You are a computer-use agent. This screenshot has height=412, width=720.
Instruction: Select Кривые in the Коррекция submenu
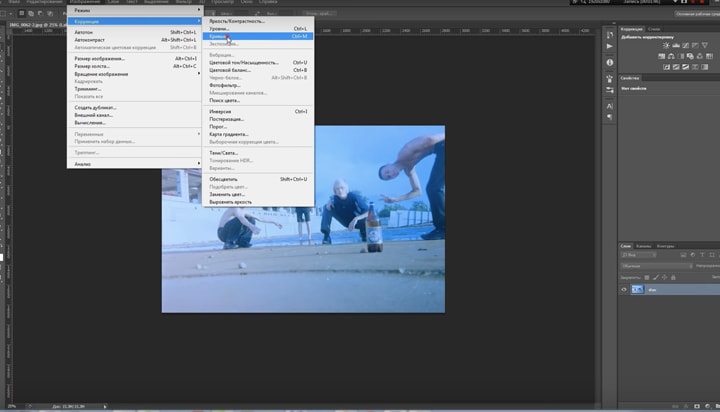coord(258,36)
